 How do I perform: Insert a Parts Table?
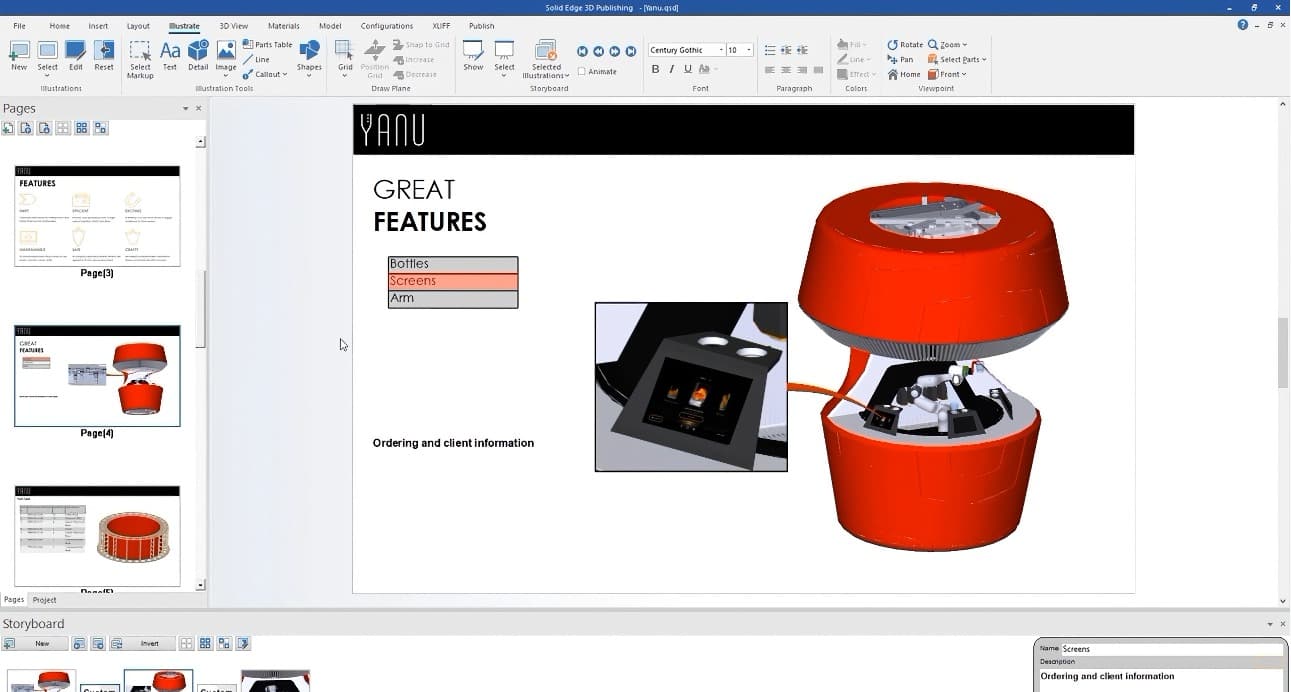click(268, 45)
